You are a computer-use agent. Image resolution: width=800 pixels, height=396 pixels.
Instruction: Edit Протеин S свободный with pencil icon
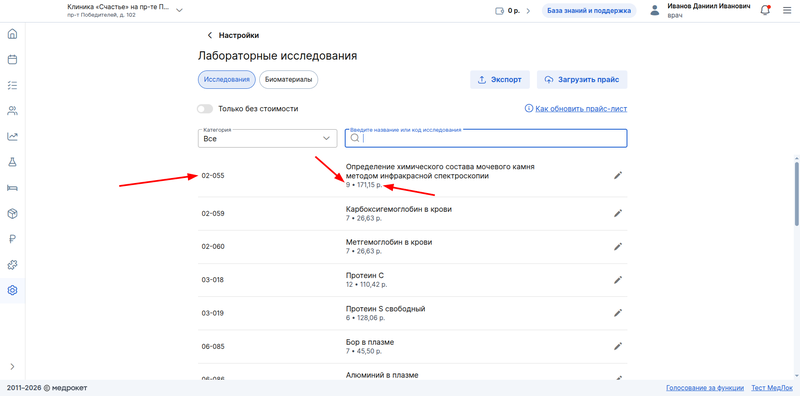pos(618,313)
